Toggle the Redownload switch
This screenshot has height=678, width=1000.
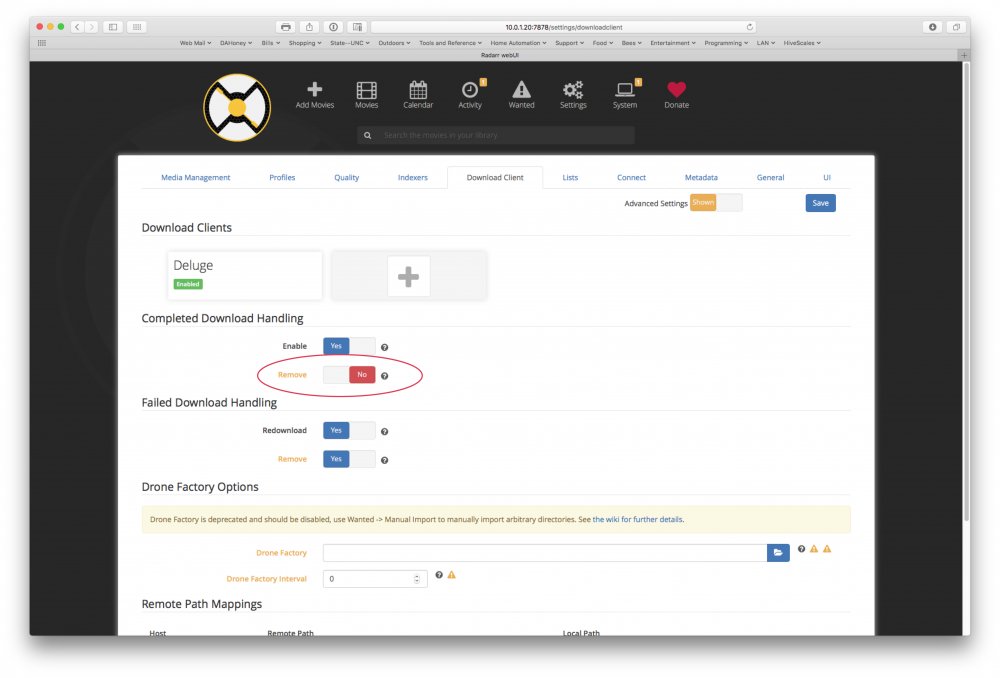[x=349, y=431]
